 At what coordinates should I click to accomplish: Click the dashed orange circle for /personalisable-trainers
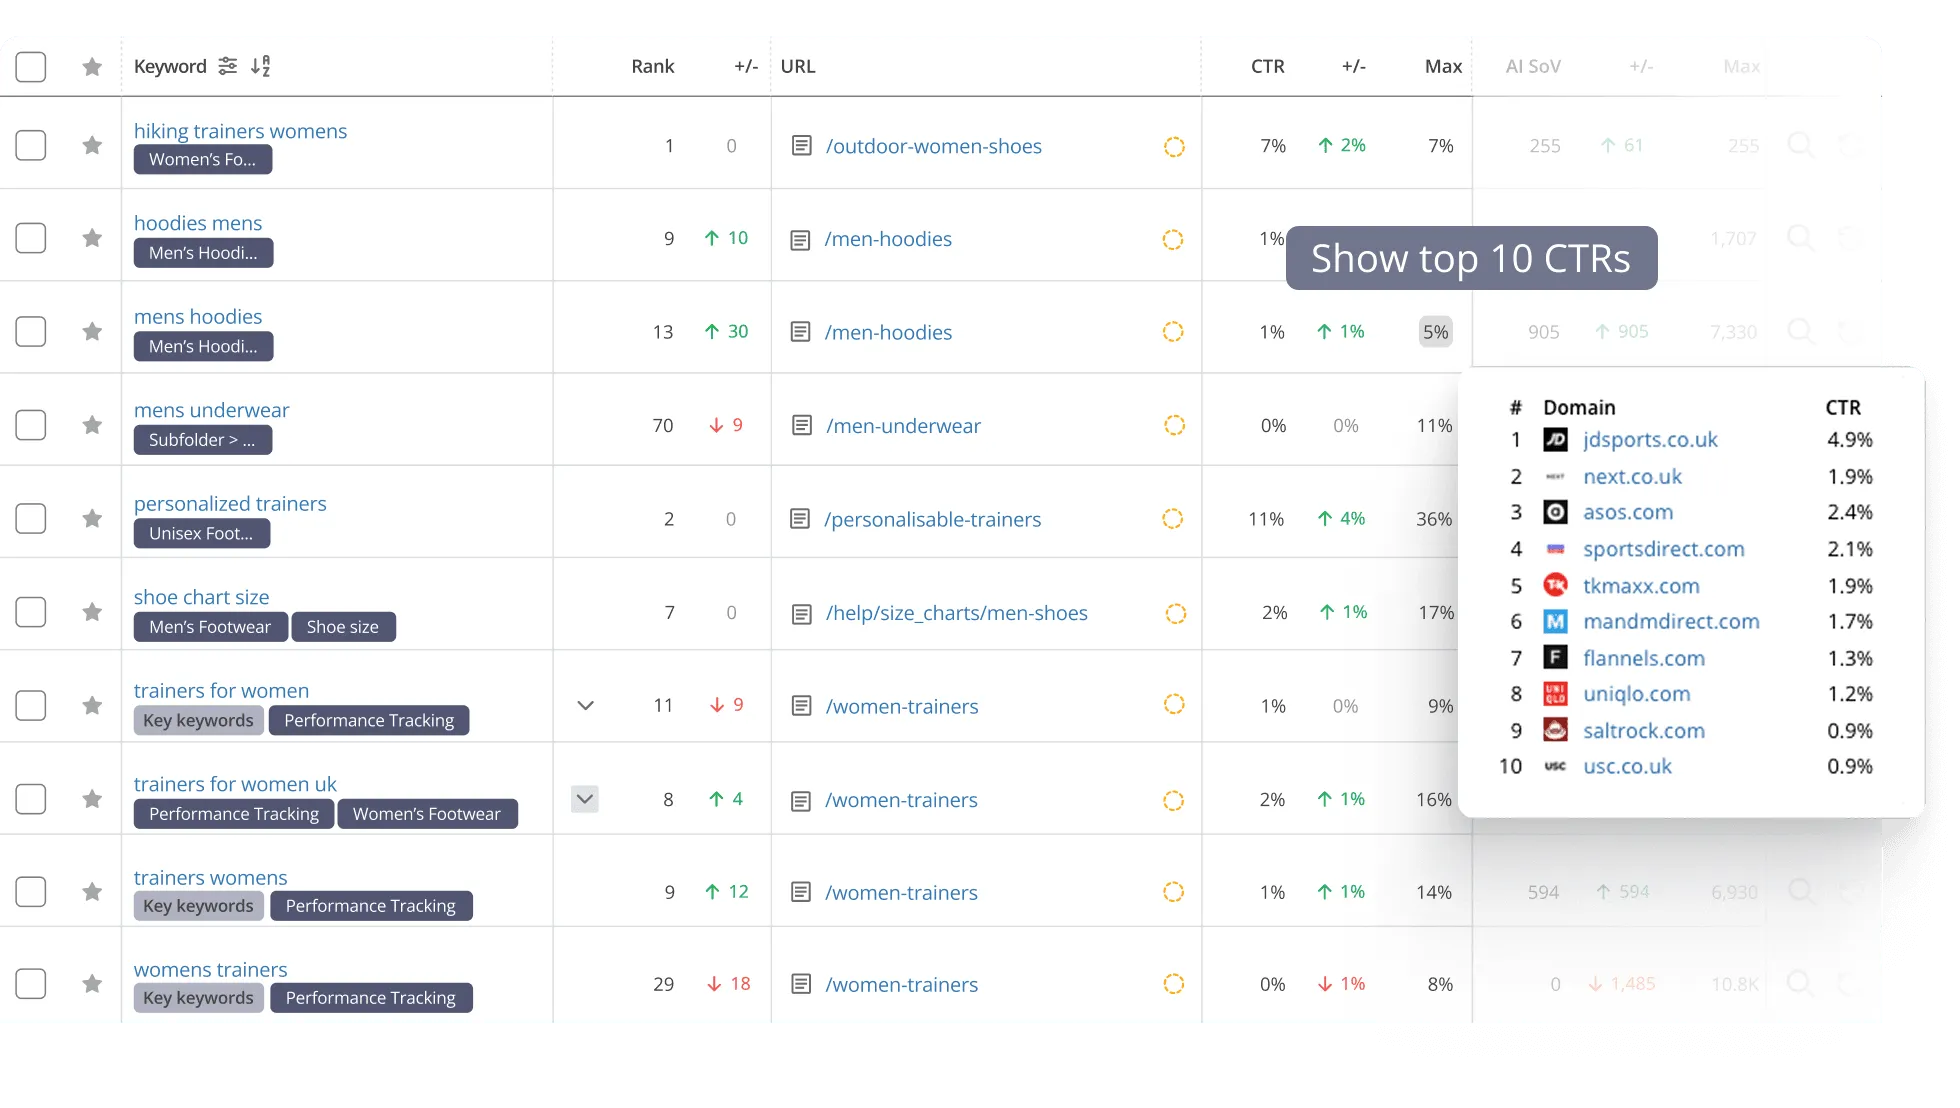click(1173, 519)
